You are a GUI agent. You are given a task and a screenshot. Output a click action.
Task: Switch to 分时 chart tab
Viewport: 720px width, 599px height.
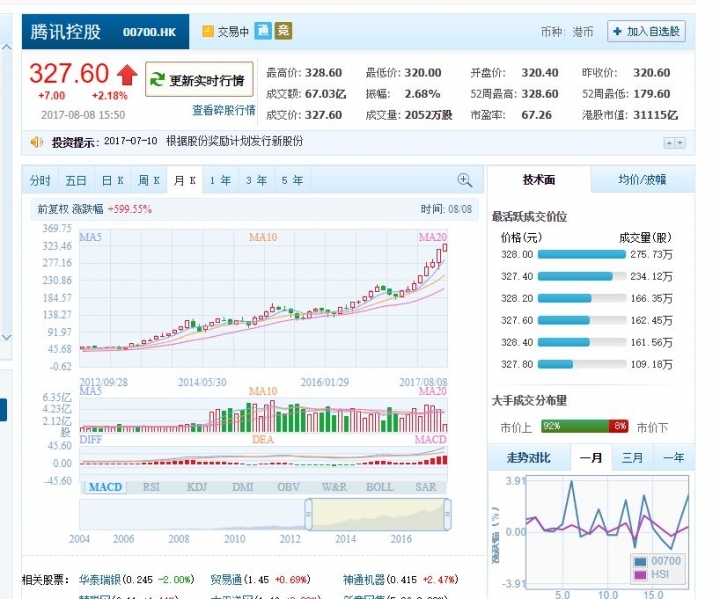point(40,181)
